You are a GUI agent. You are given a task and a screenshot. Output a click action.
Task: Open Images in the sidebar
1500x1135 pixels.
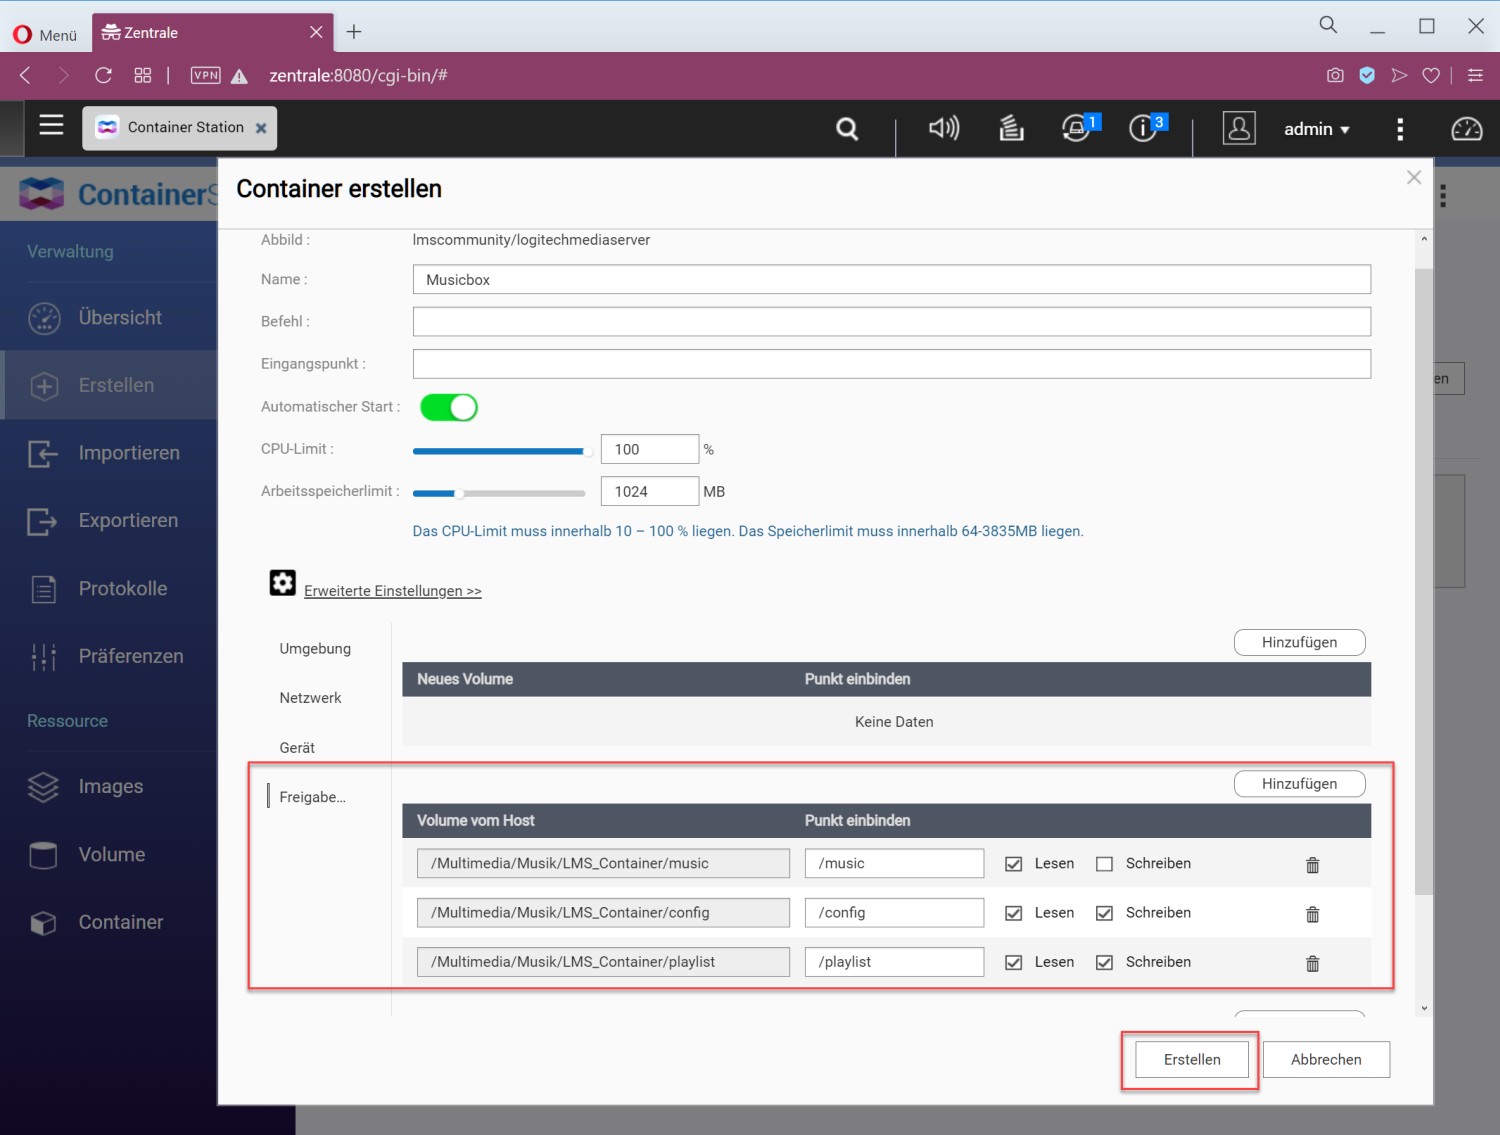109,787
